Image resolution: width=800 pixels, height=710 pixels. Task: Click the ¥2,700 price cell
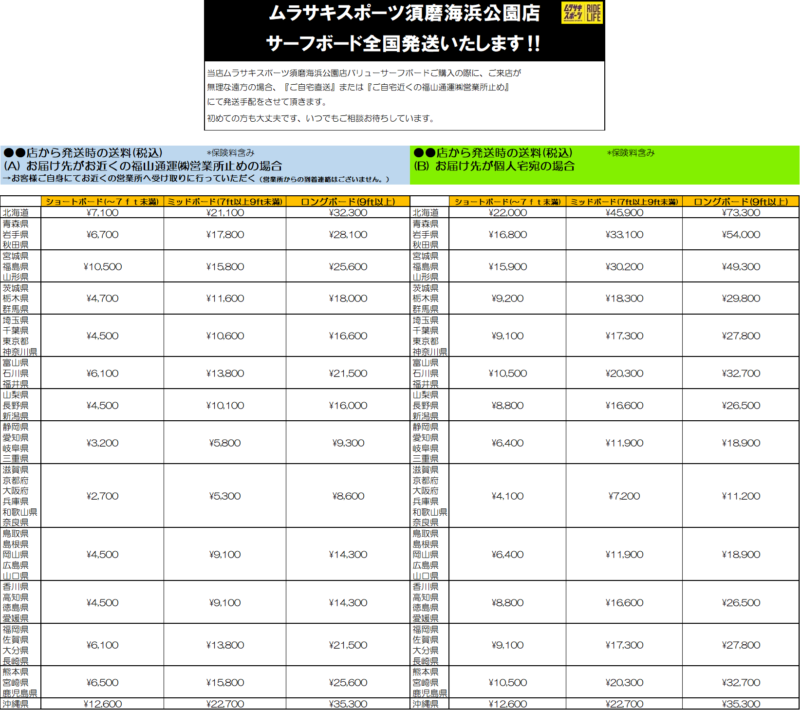[x=103, y=494]
